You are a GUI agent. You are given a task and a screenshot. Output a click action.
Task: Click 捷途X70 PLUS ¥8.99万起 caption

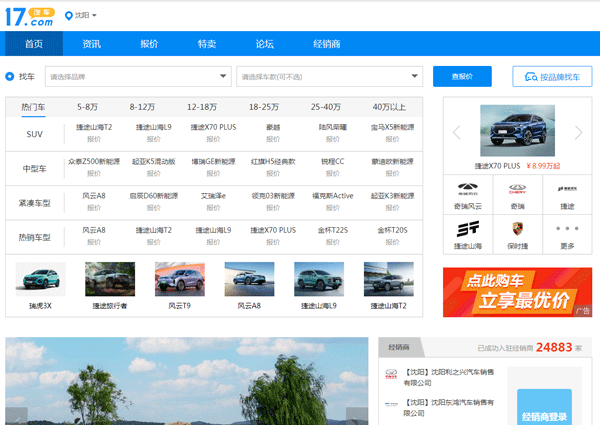pyautogui.click(x=517, y=166)
